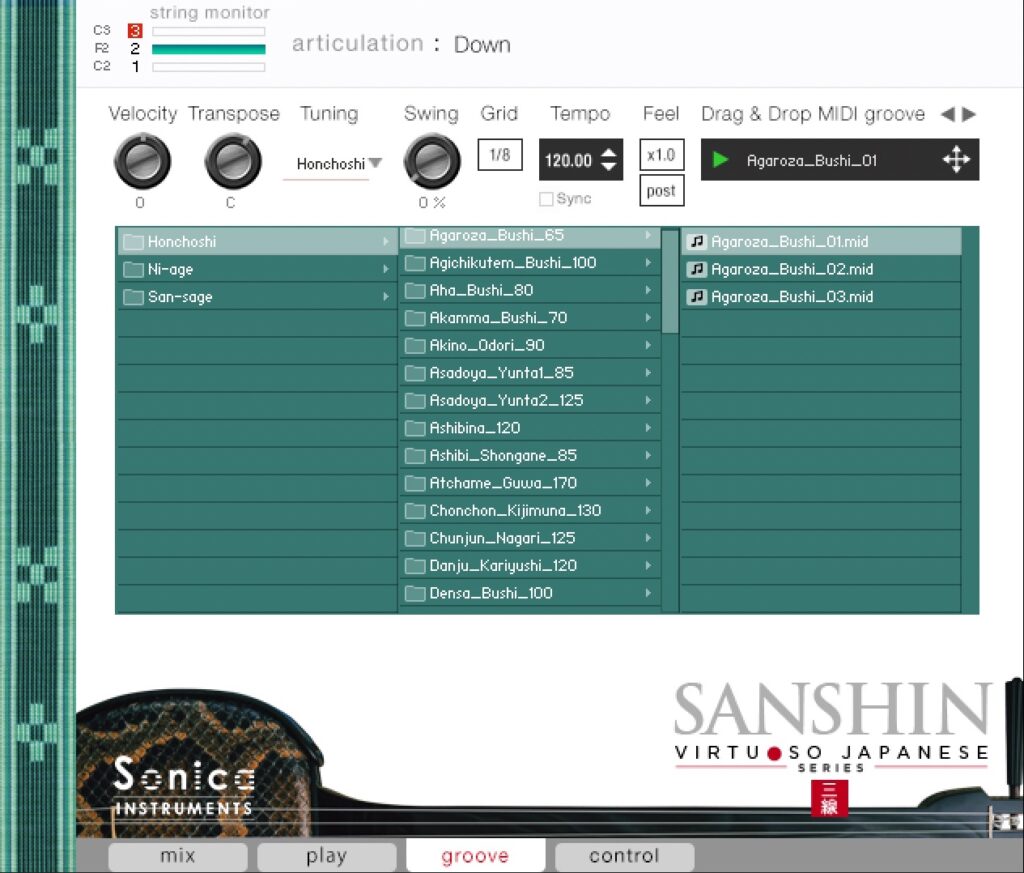Enable the Sync checkbox under Tempo
The height and width of the screenshot is (873, 1024).
point(546,199)
